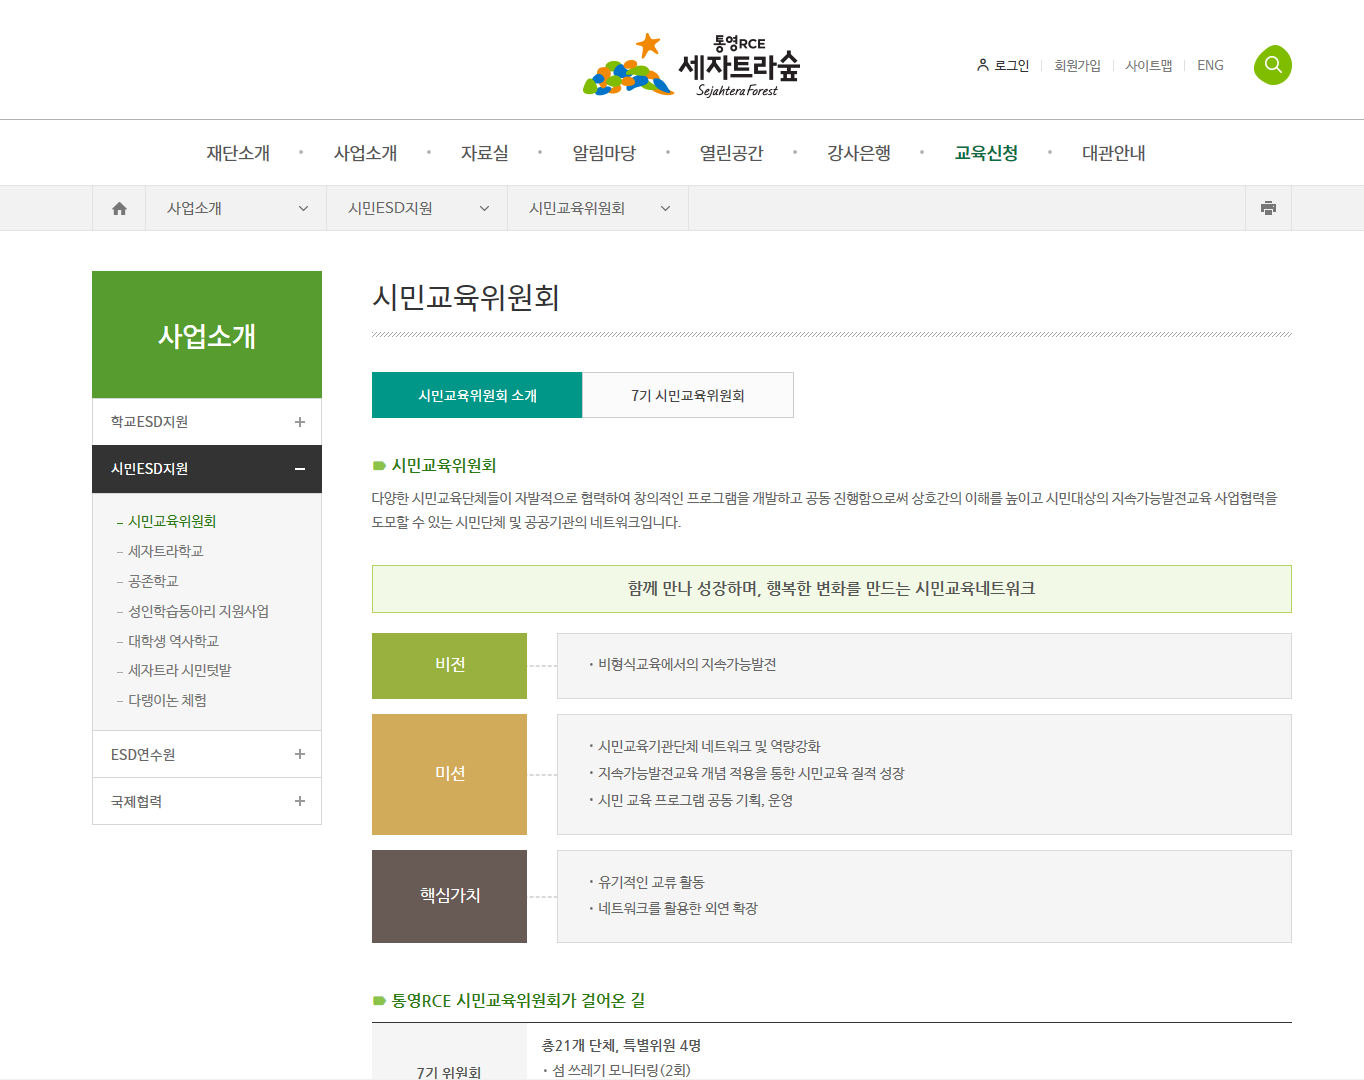Screen dimensions: 1364x1080
Task: Click the green search magnifier icon
Action: pos(1272,65)
